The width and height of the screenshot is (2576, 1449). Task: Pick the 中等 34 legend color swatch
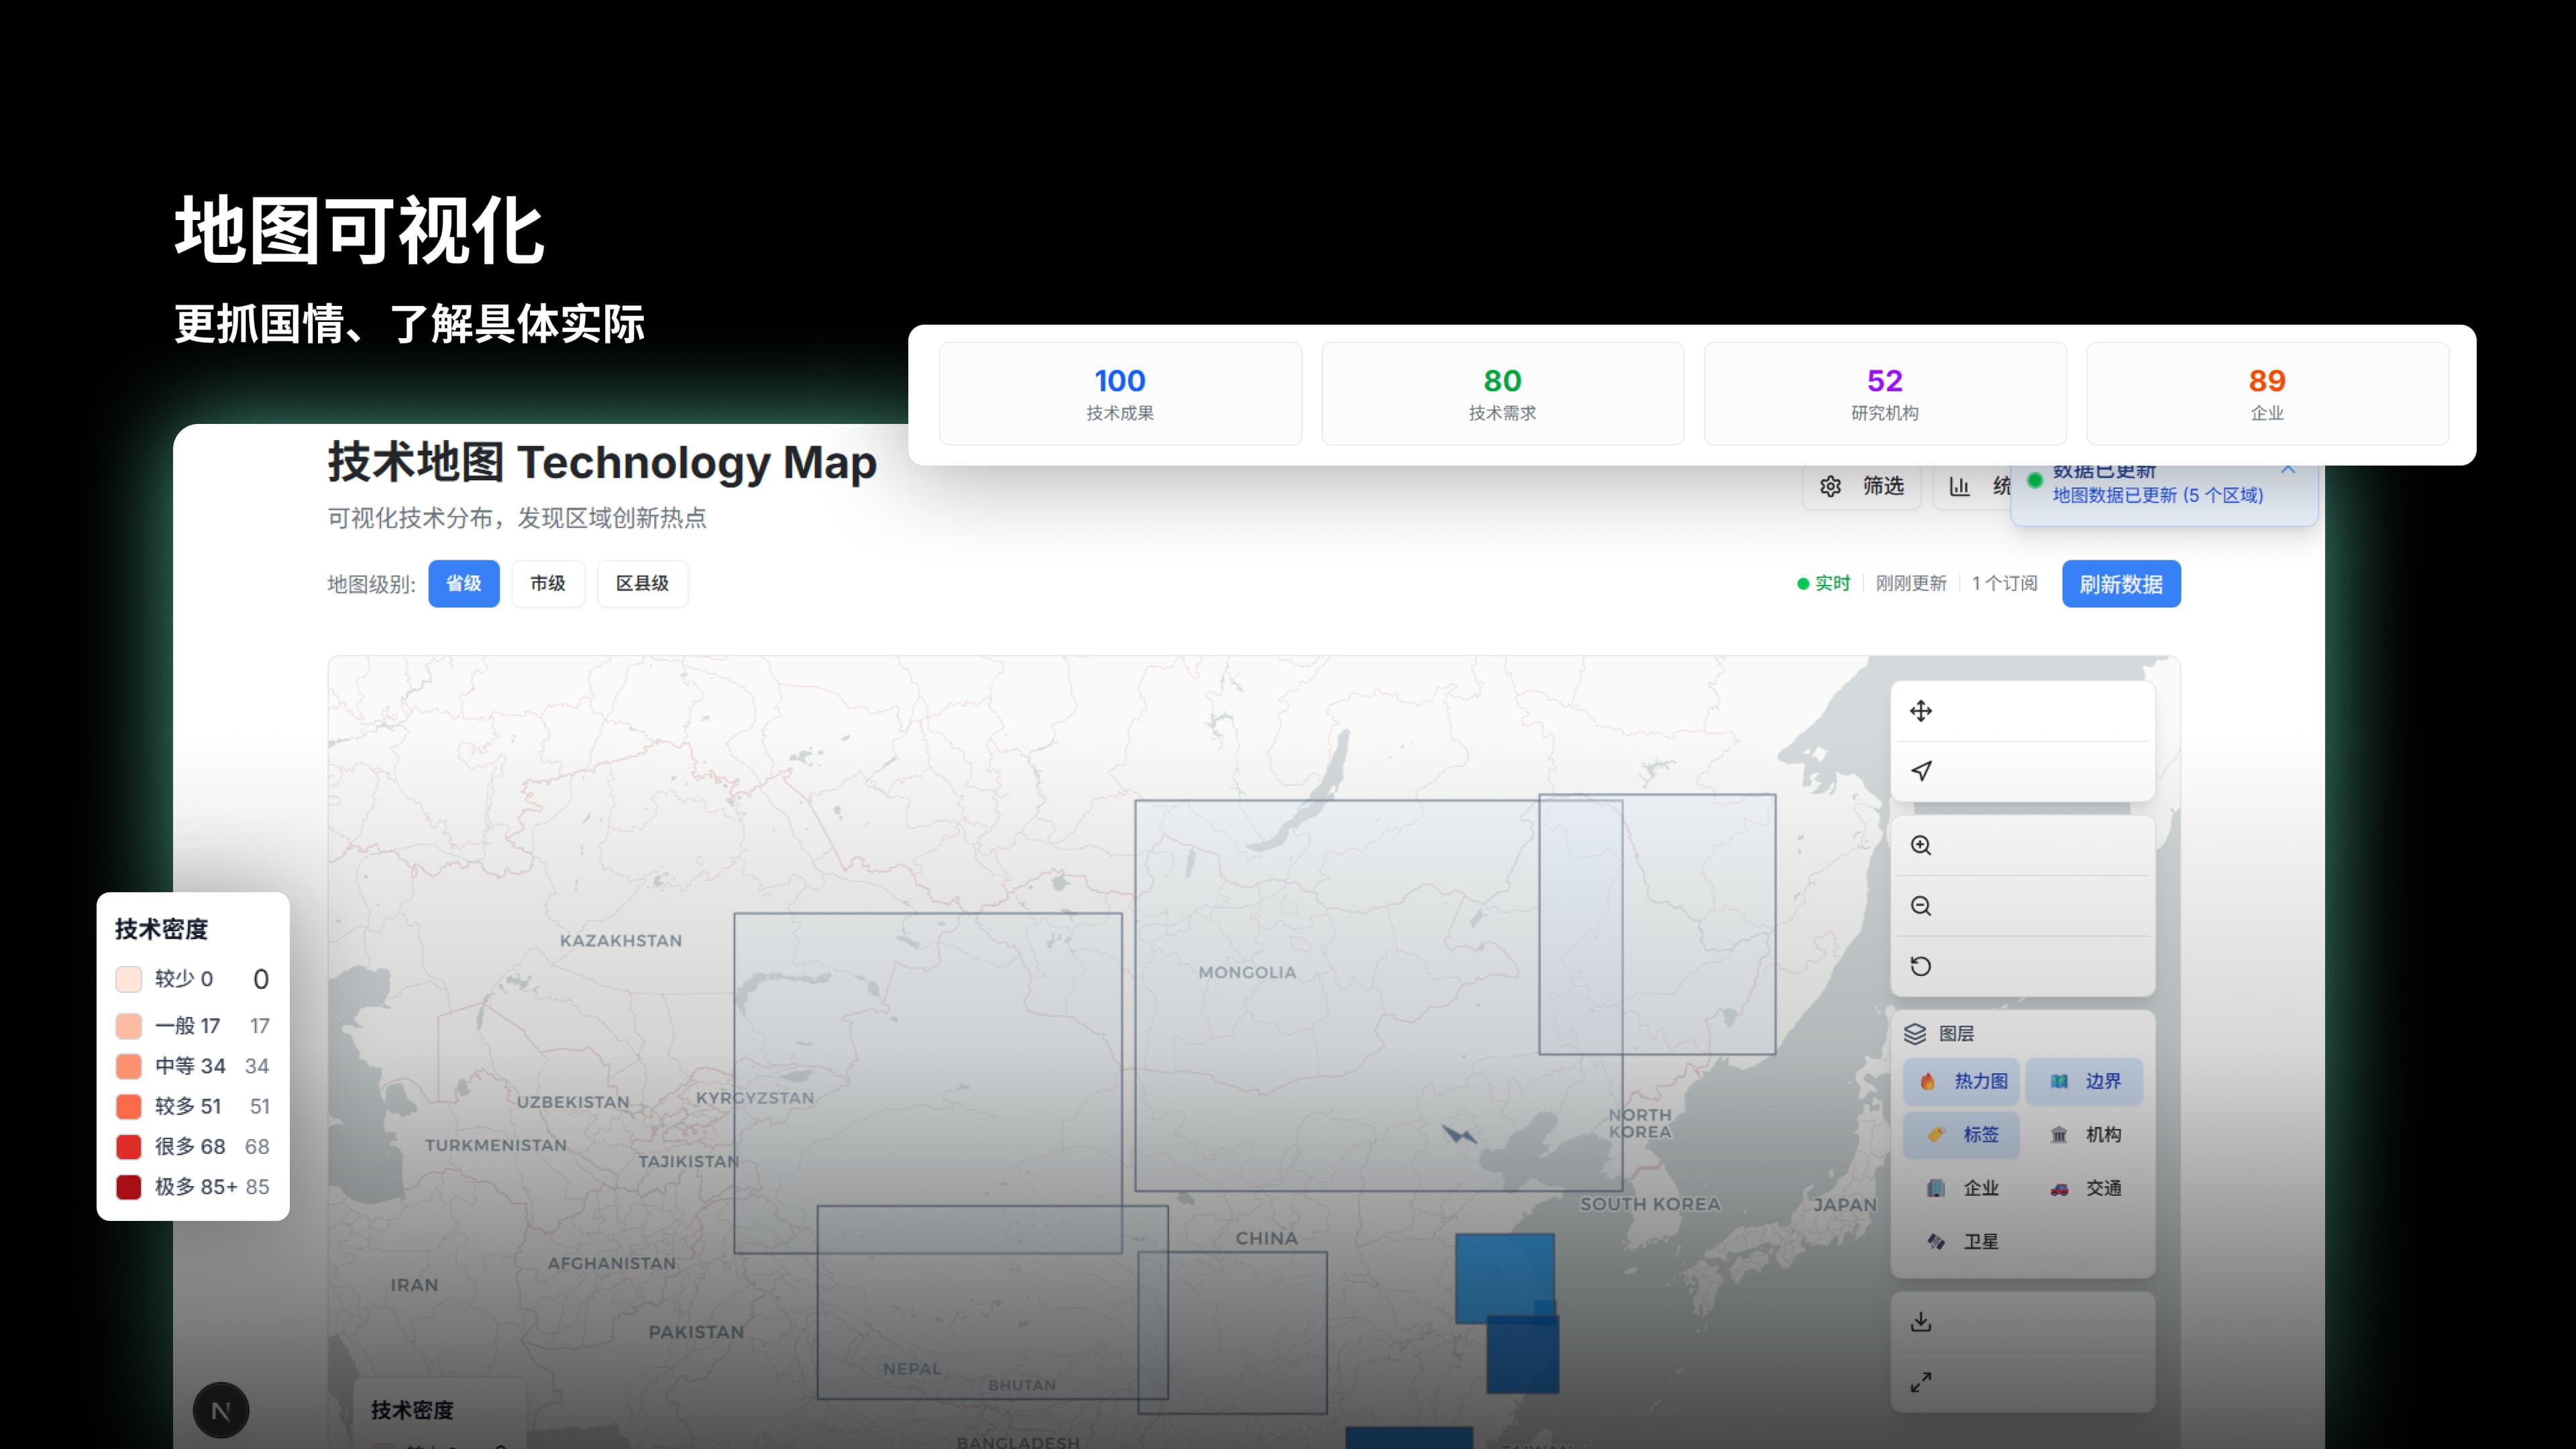point(129,1066)
